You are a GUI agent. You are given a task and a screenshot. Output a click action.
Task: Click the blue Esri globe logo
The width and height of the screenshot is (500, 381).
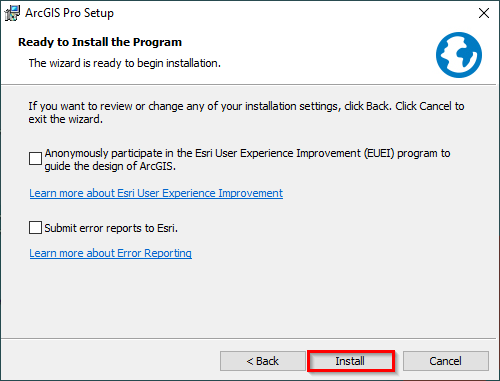tap(459, 55)
